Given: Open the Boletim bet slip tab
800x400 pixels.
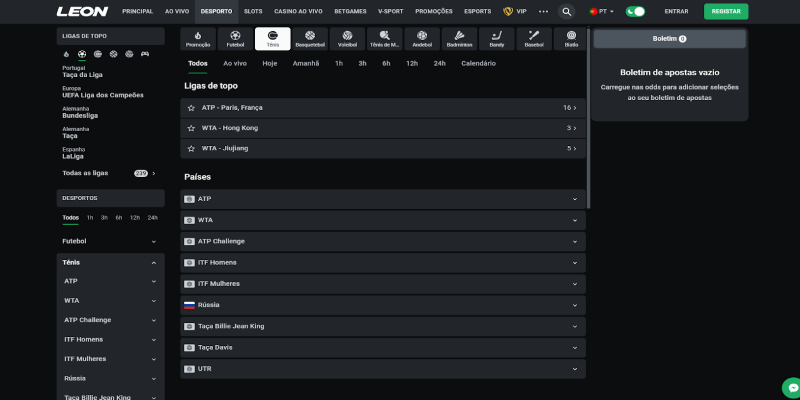Looking at the screenshot, I should pos(669,39).
